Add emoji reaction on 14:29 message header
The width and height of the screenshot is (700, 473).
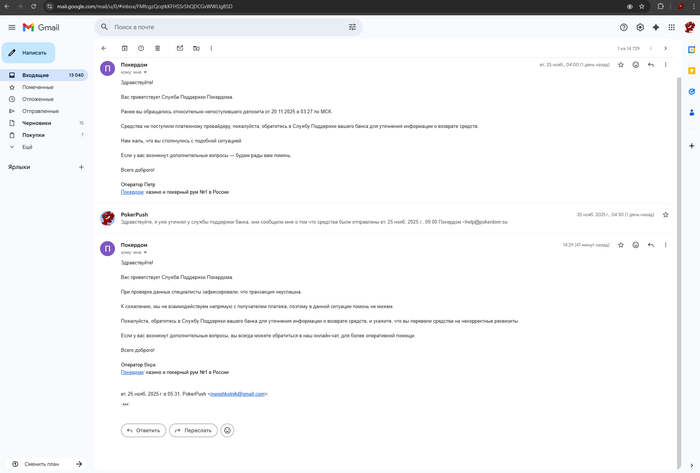point(636,245)
